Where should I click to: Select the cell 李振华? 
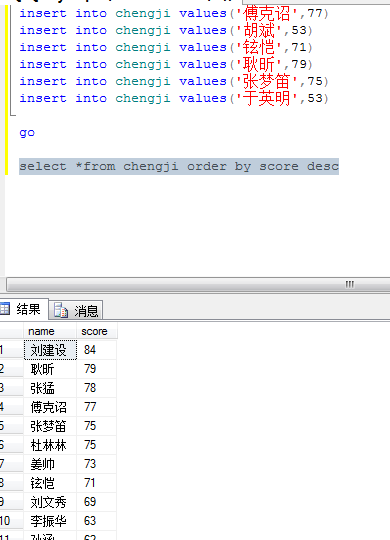click(x=50, y=521)
